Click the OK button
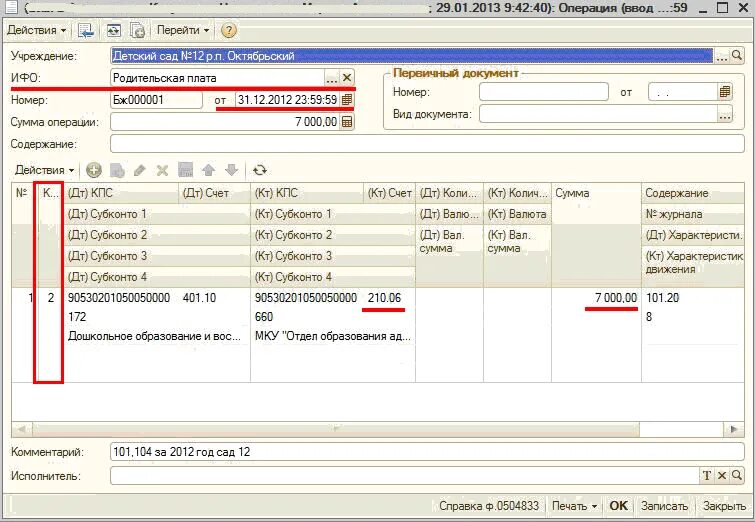755x522 pixels. pos(618,506)
